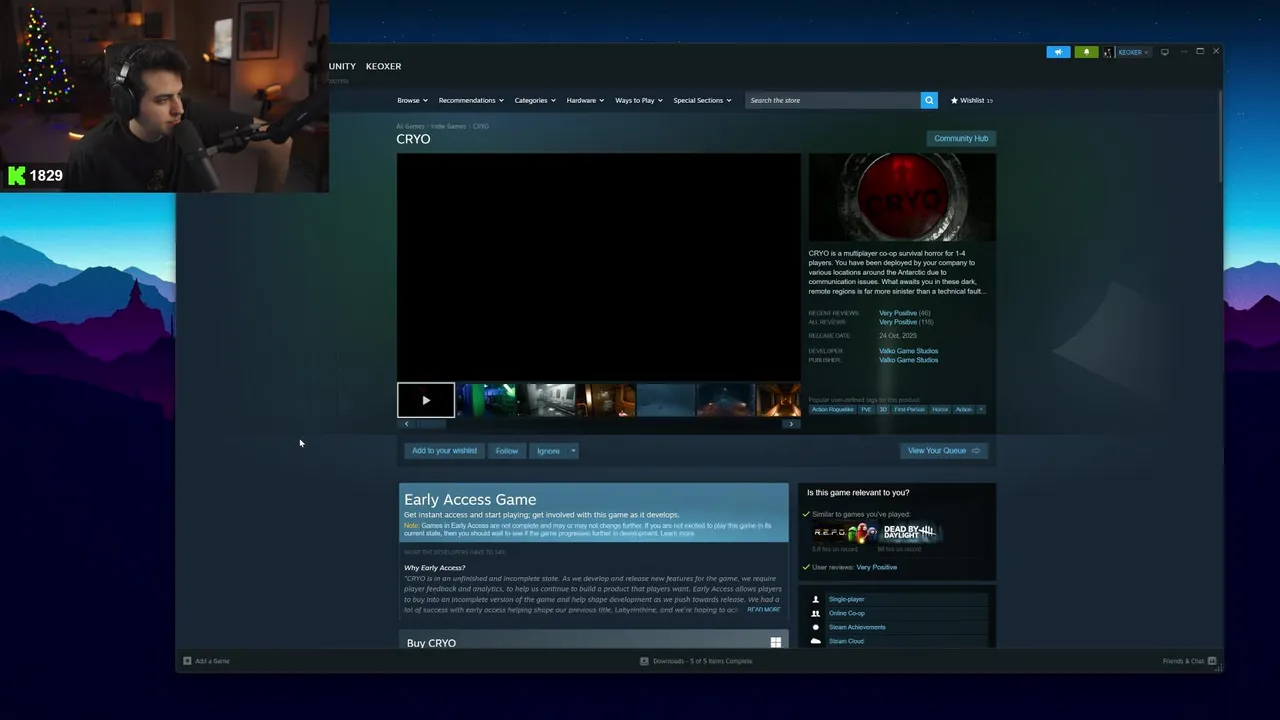The height and width of the screenshot is (720, 1280).
Task: Open the KEOXER account dropdown
Action: [x=1133, y=52]
